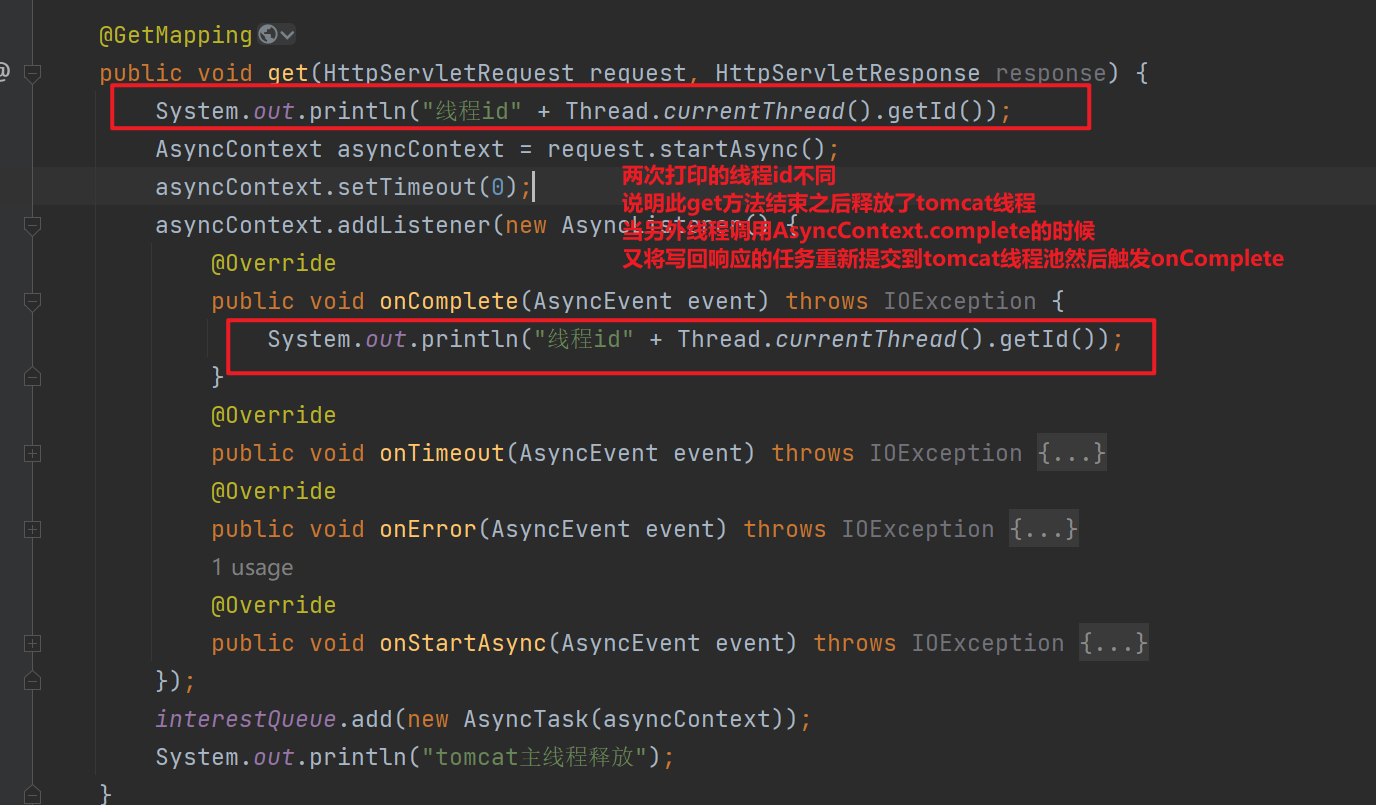The image size is (1376, 805).
Task: Expand the {...} placeholder on onStartAsync line
Action: tap(1113, 643)
